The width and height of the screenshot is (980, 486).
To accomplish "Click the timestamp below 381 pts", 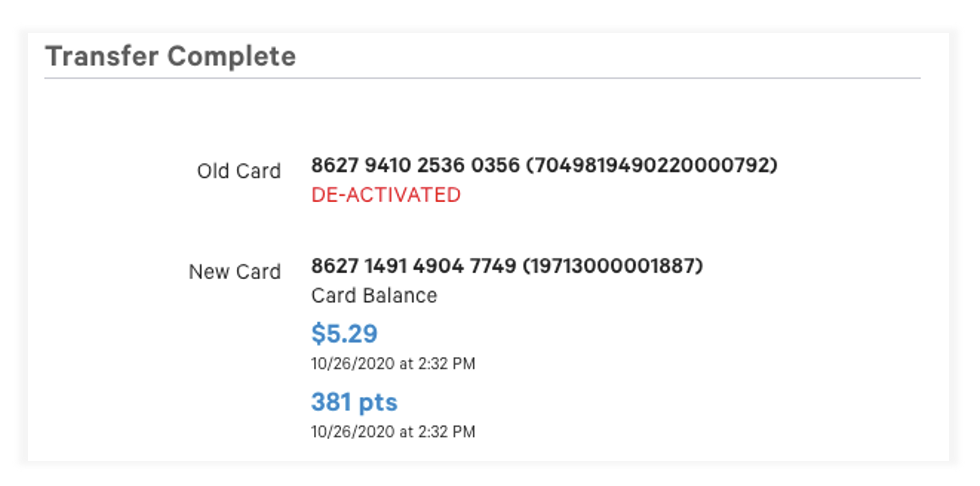I will click(x=393, y=432).
